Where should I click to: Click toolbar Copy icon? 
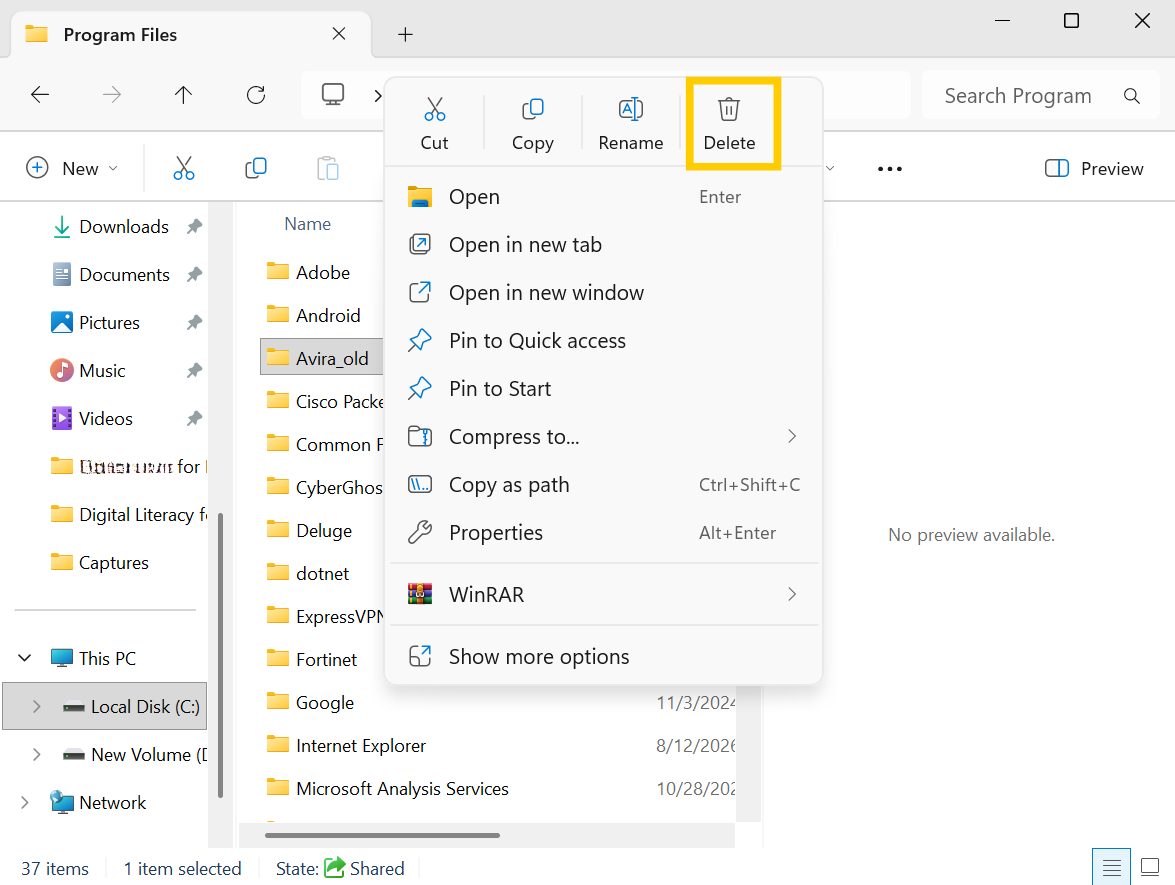click(256, 168)
